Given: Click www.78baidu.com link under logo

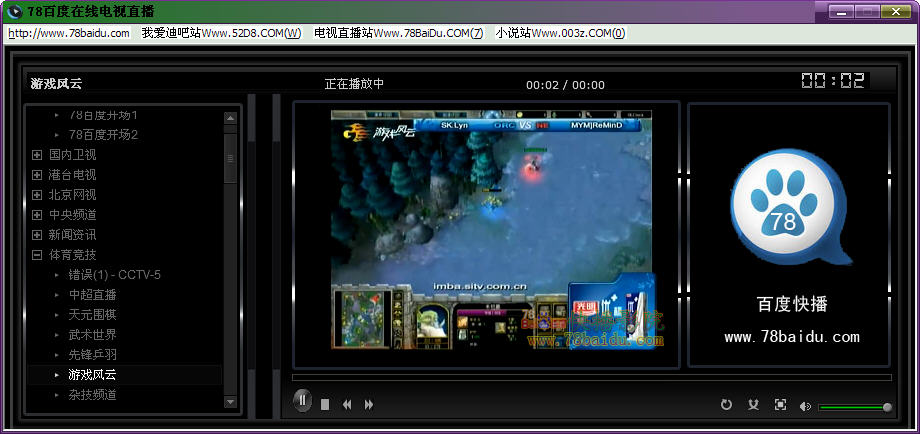Looking at the screenshot, I should pyautogui.click(x=792, y=337).
